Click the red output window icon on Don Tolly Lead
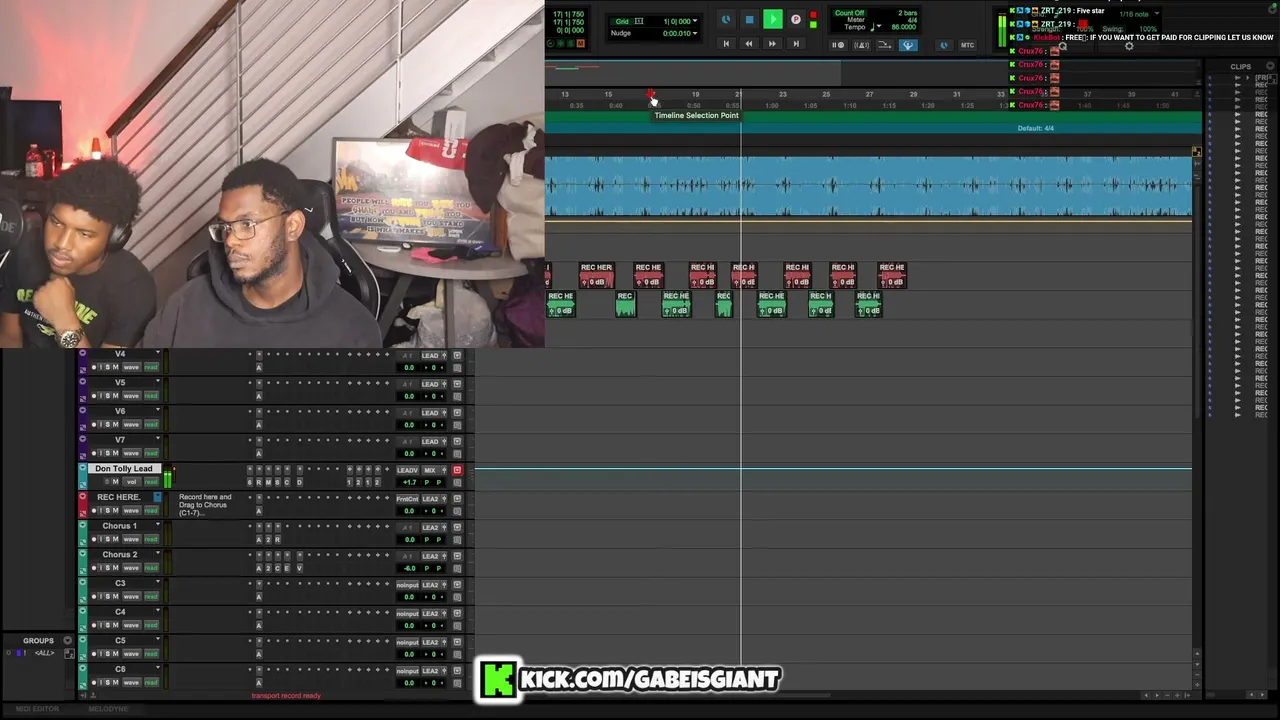This screenshot has width=1280, height=720. coord(457,470)
